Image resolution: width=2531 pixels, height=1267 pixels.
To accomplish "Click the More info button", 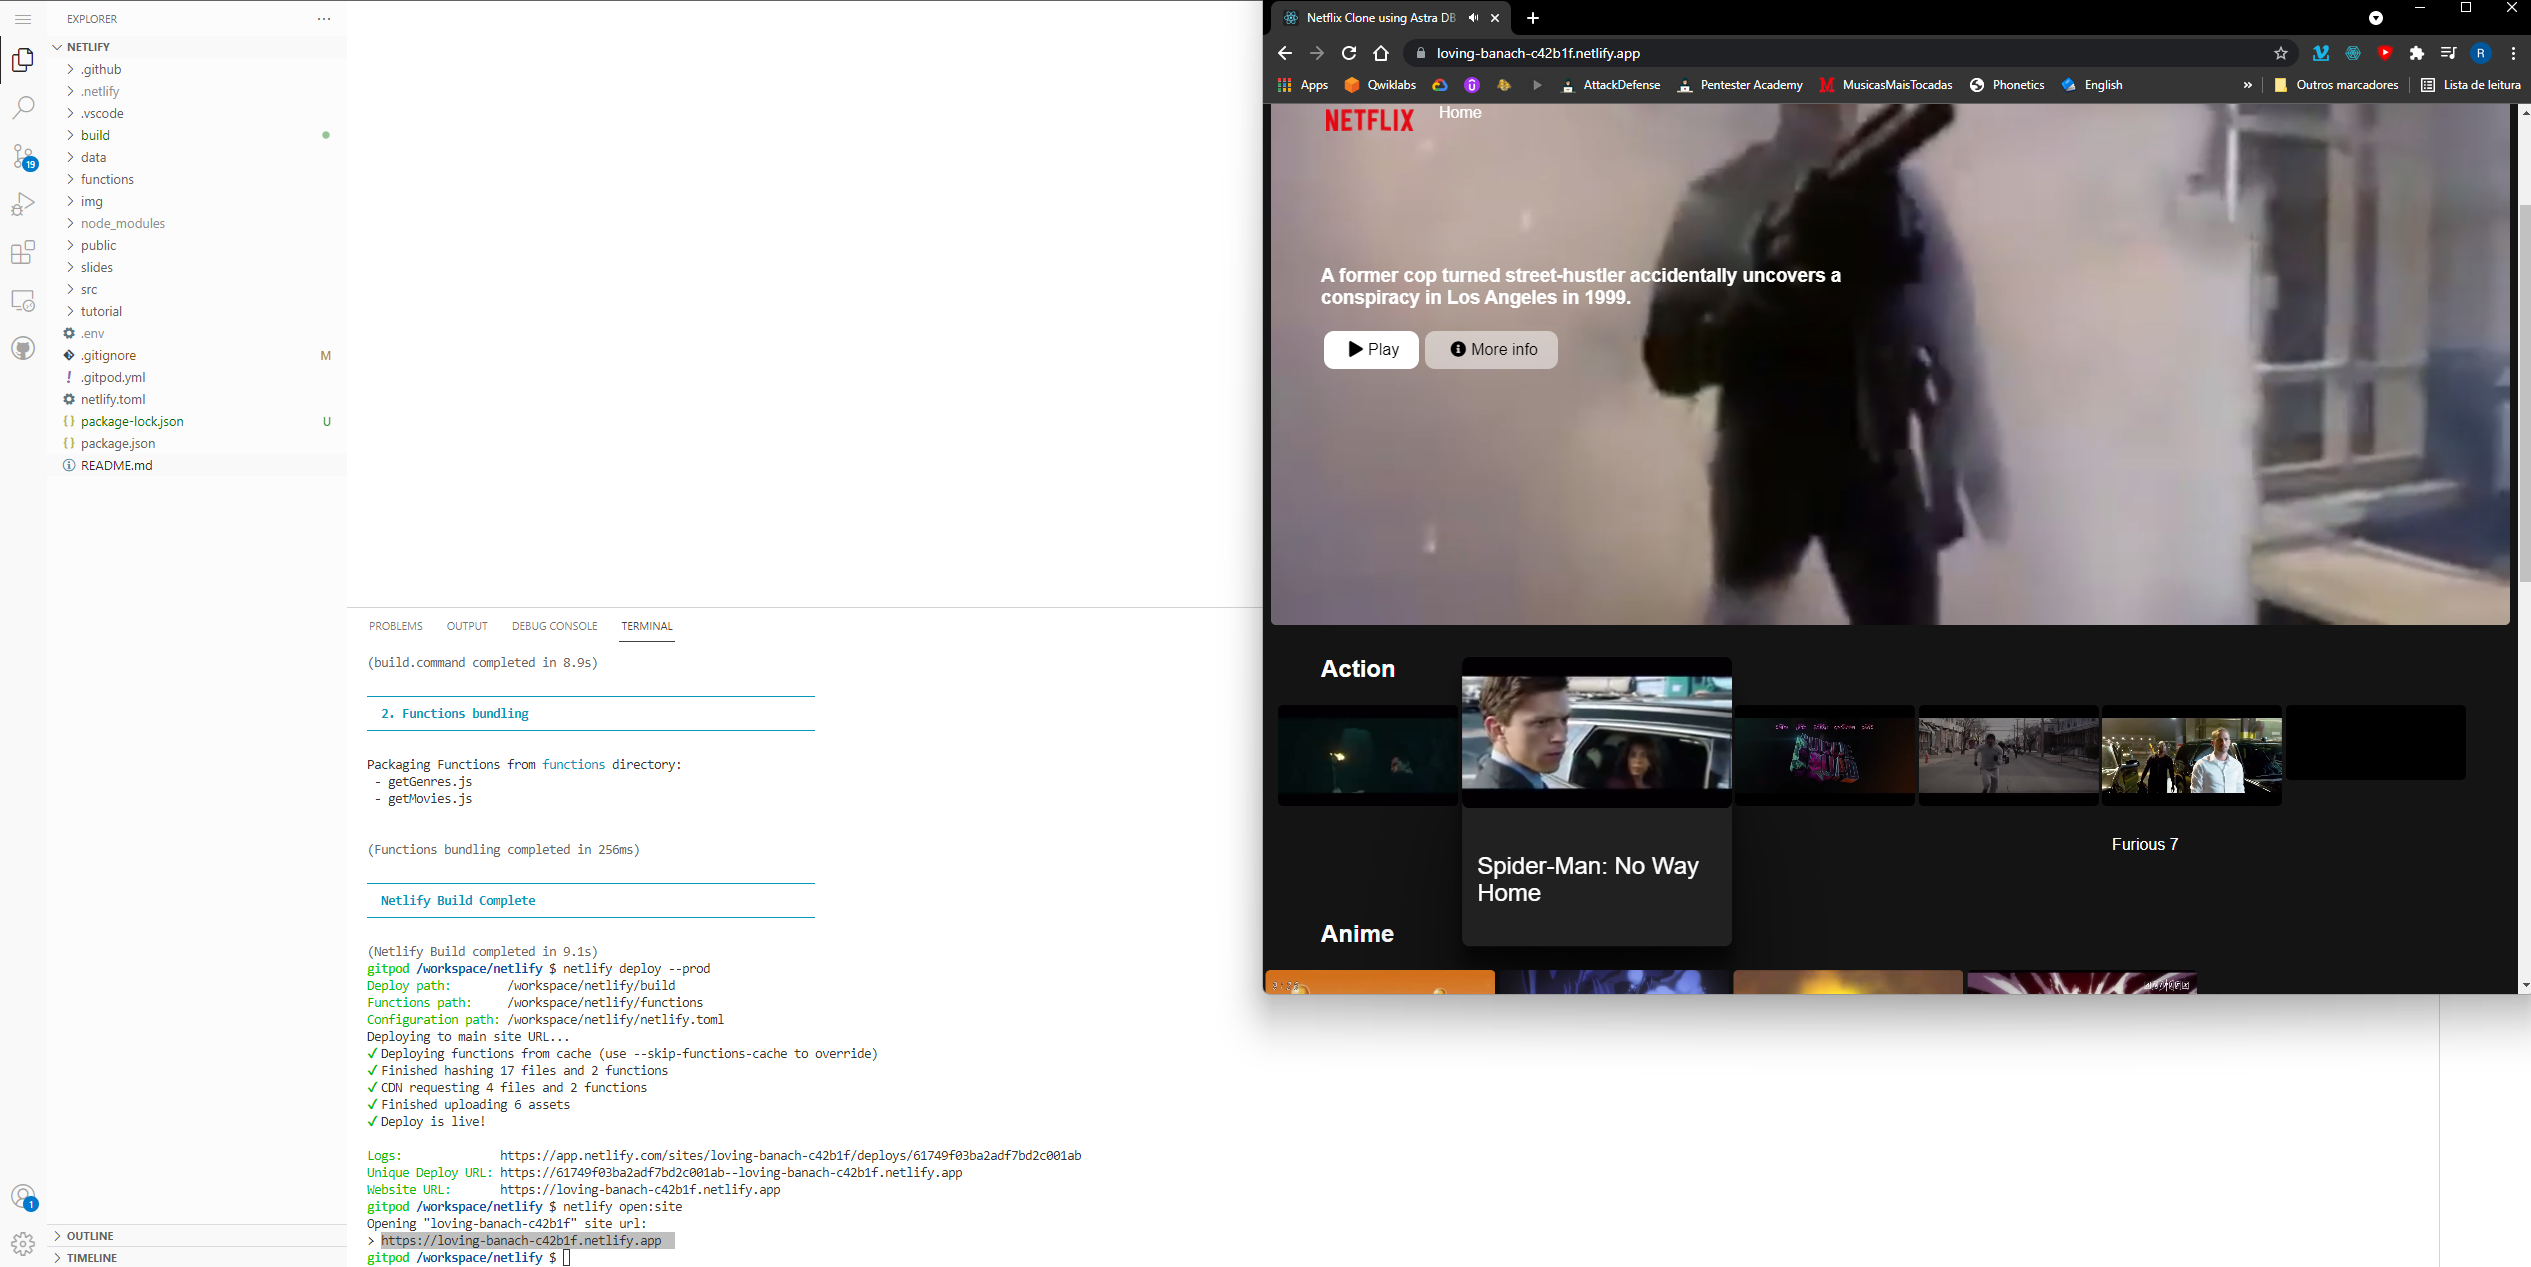I will tap(1491, 349).
